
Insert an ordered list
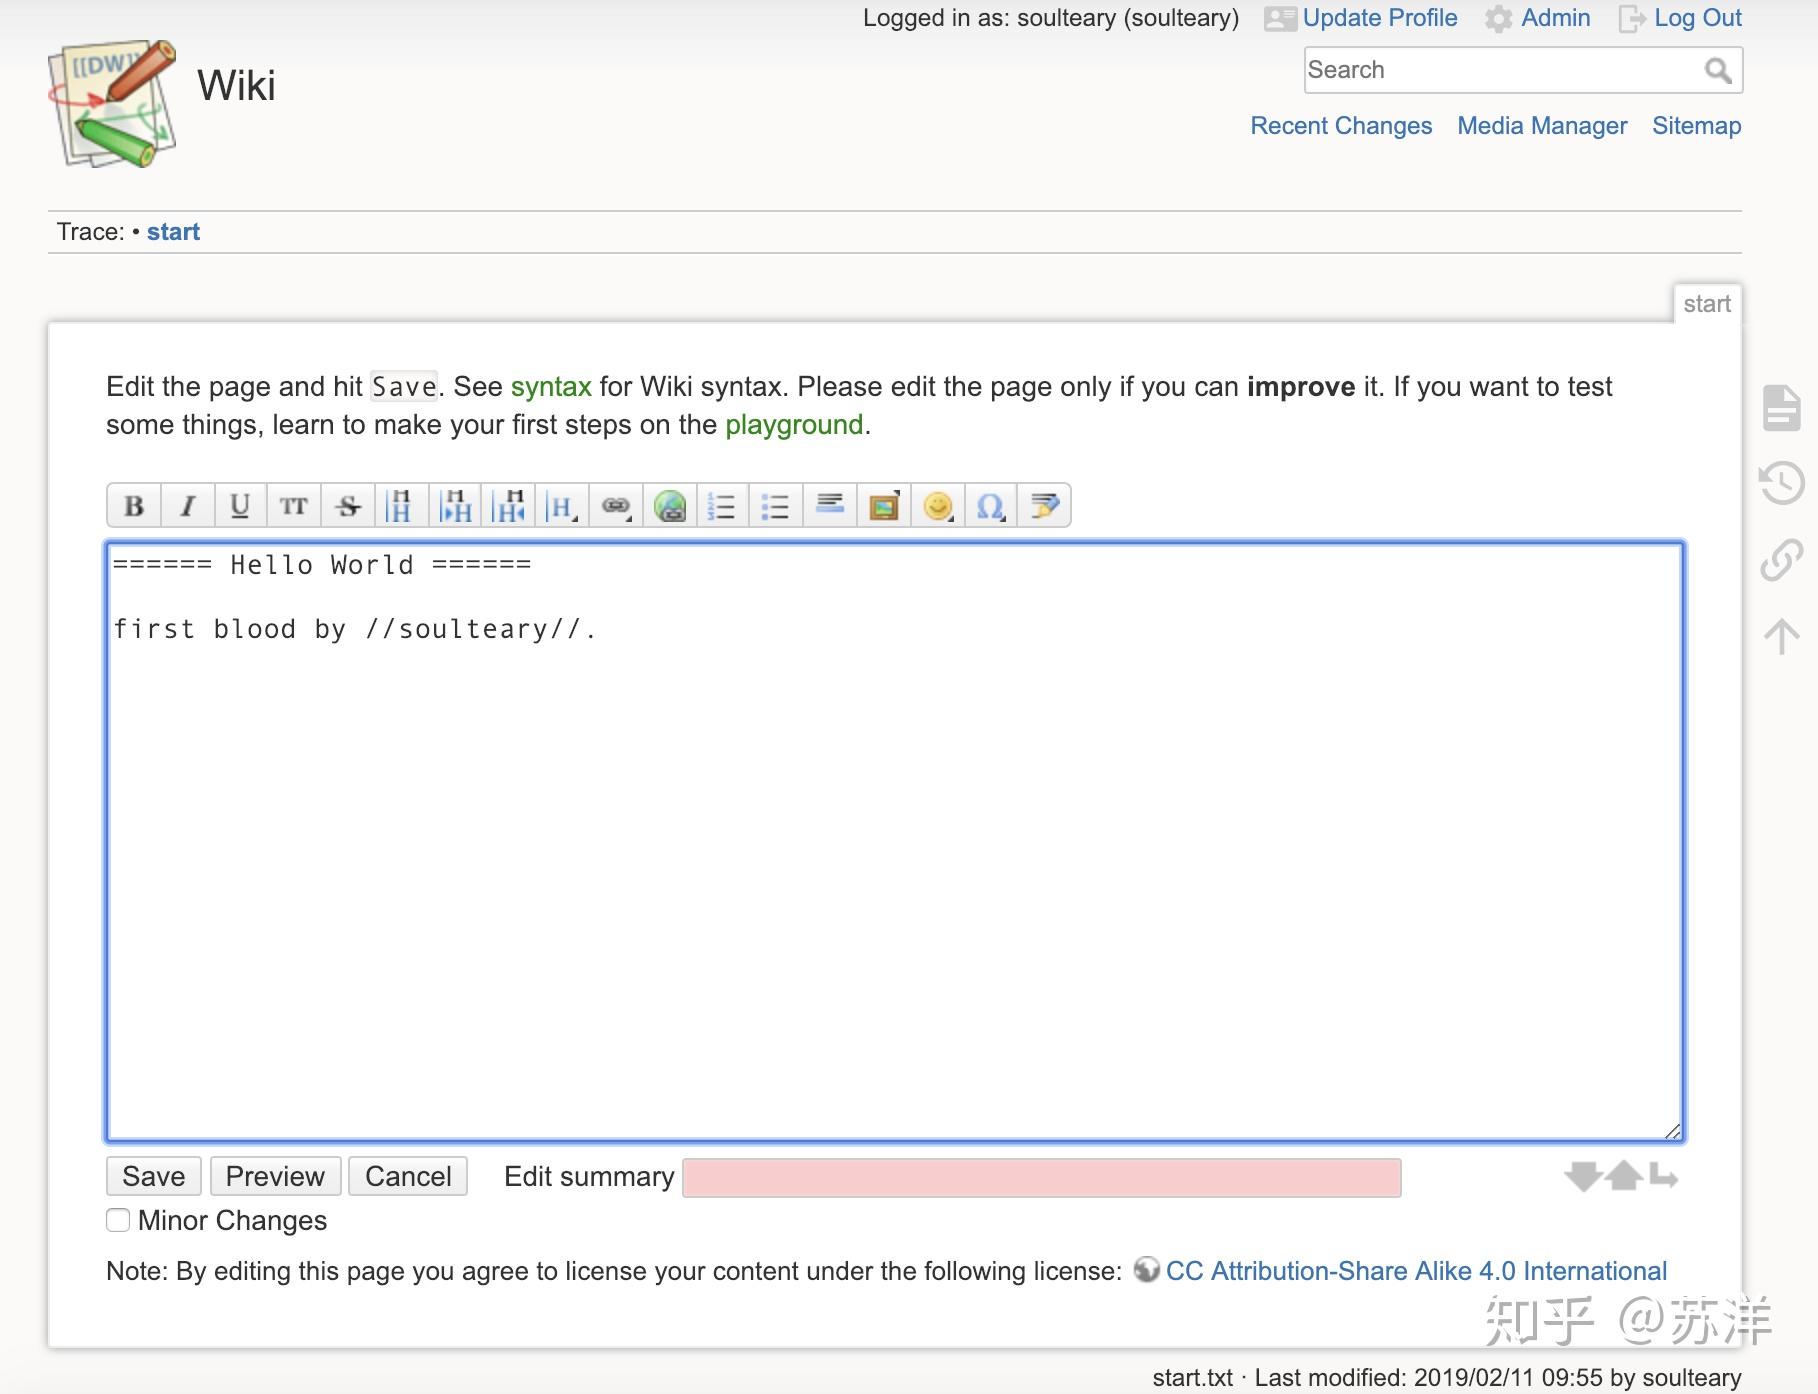(724, 506)
